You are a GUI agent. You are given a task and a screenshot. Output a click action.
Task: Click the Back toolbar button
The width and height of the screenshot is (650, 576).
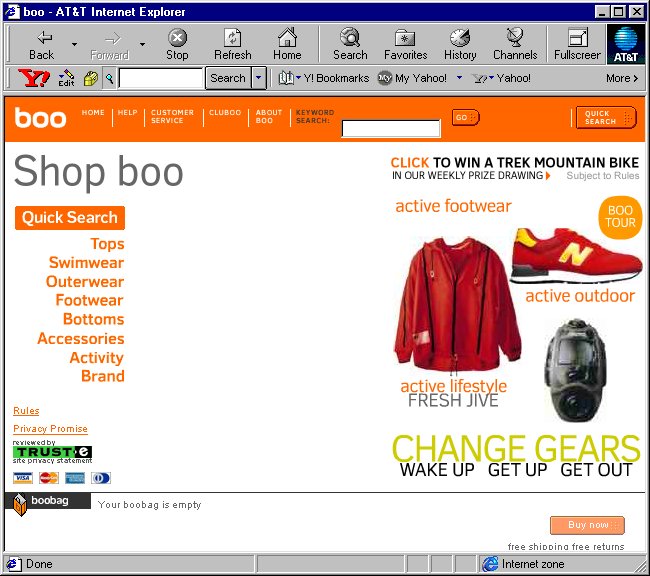(41, 44)
